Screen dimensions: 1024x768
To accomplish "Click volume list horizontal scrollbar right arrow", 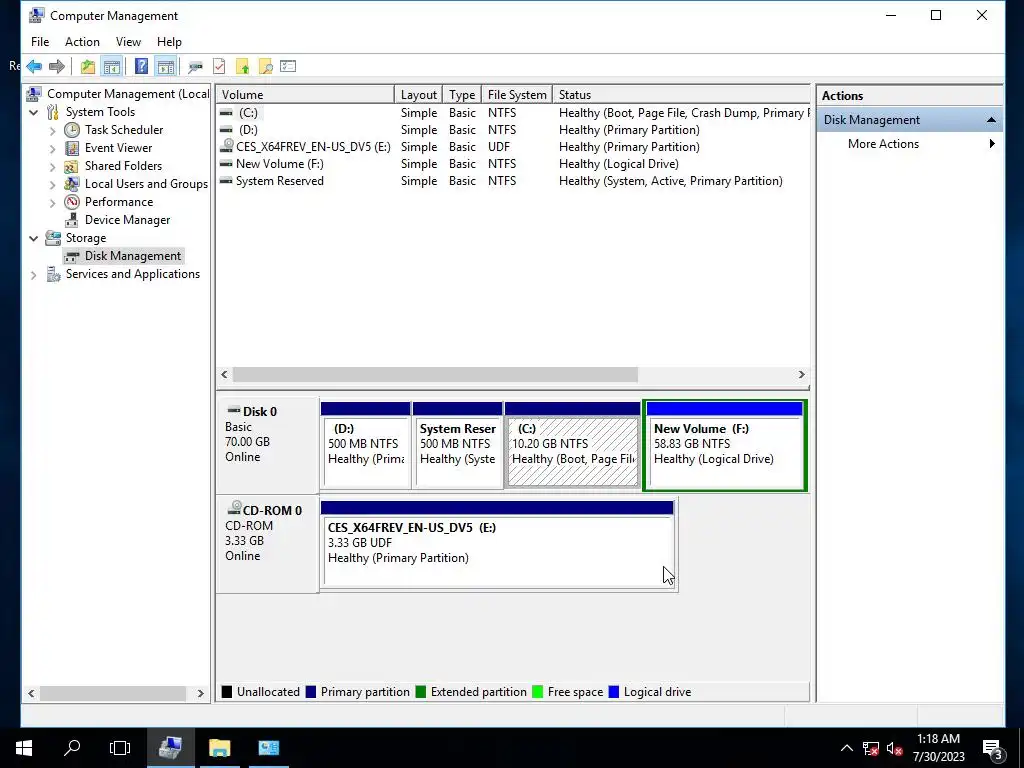I will tap(801, 374).
